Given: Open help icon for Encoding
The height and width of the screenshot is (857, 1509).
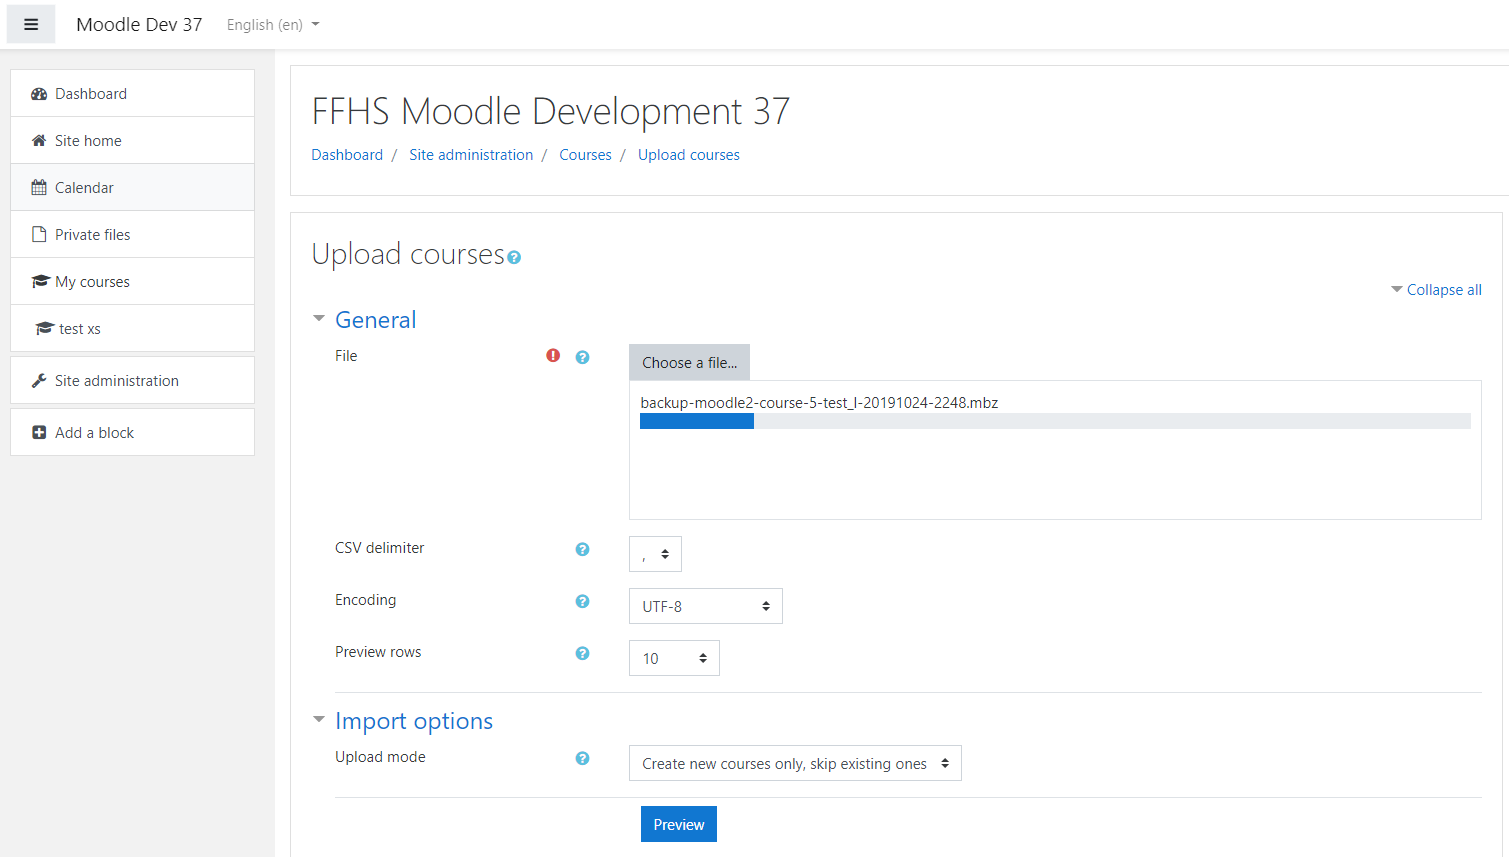Looking at the screenshot, I should [582, 601].
